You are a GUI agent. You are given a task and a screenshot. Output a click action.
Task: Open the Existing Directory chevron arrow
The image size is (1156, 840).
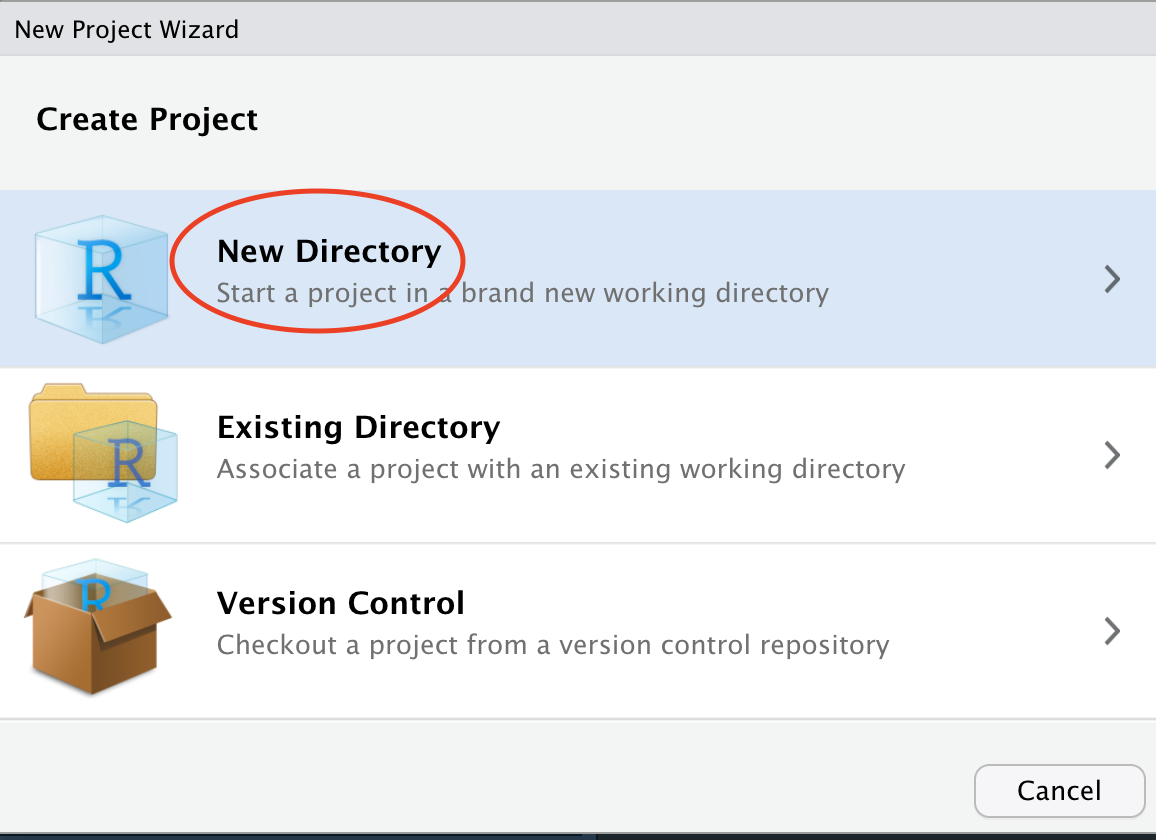[1111, 456]
